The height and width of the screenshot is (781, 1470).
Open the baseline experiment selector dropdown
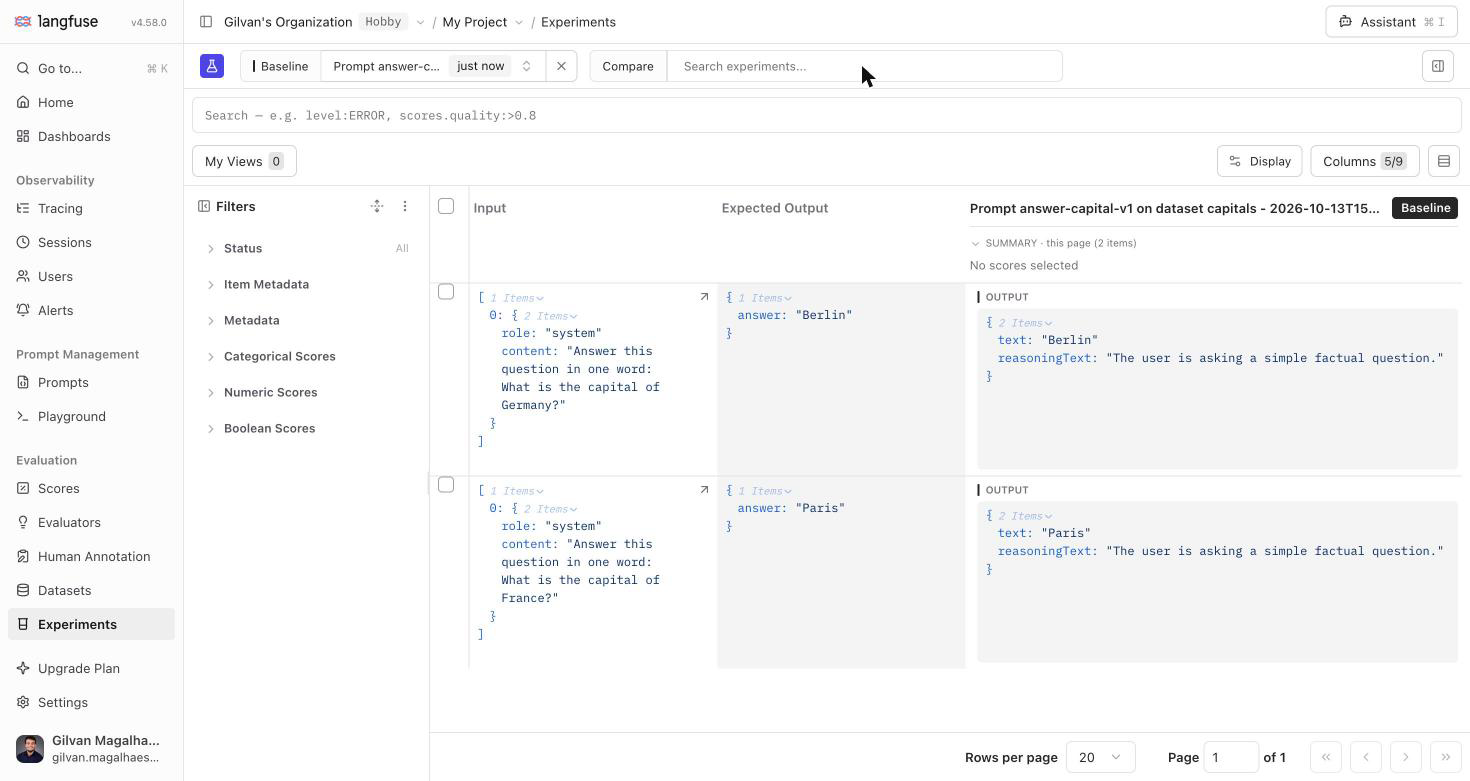[433, 66]
